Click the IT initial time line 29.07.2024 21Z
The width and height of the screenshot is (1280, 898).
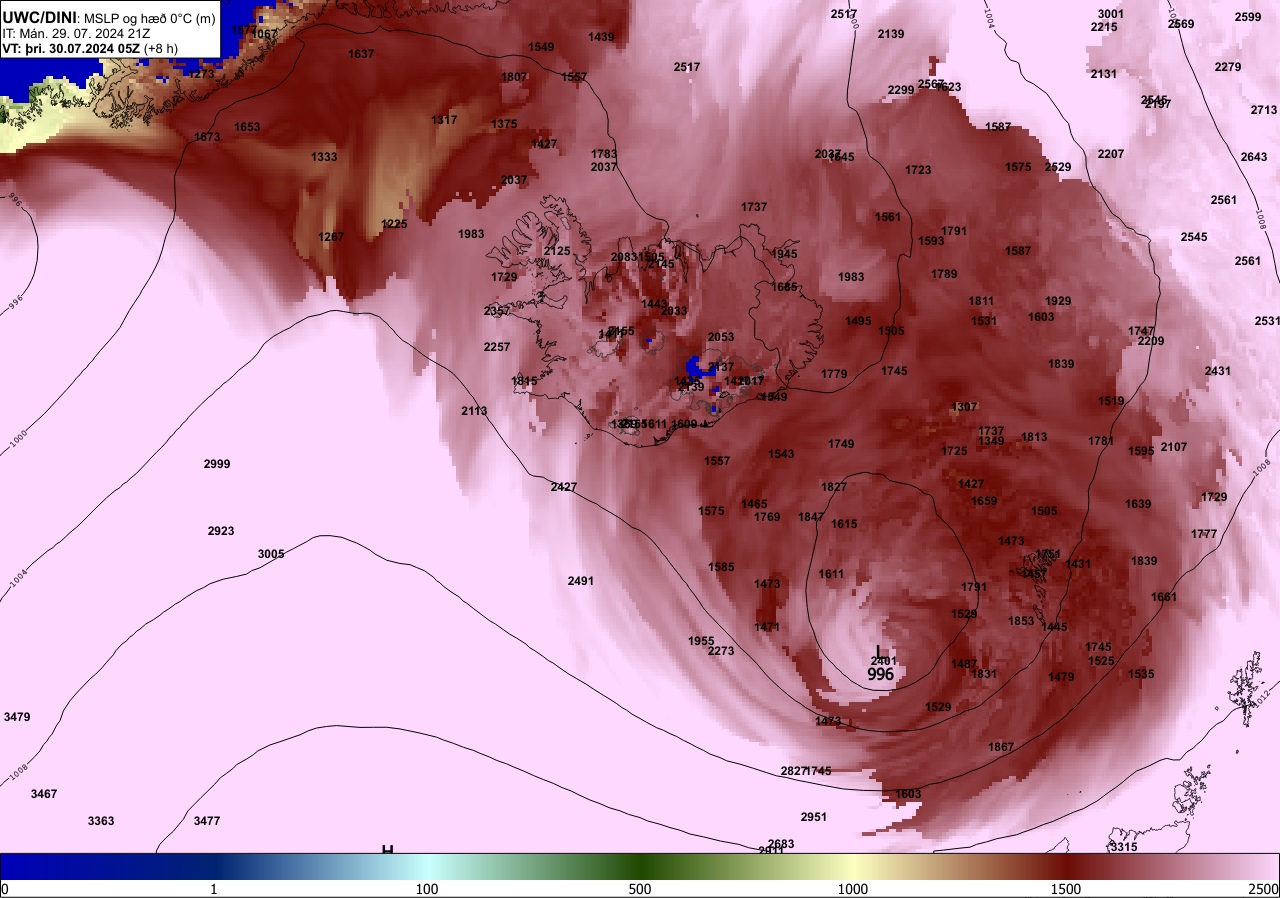tap(77, 33)
